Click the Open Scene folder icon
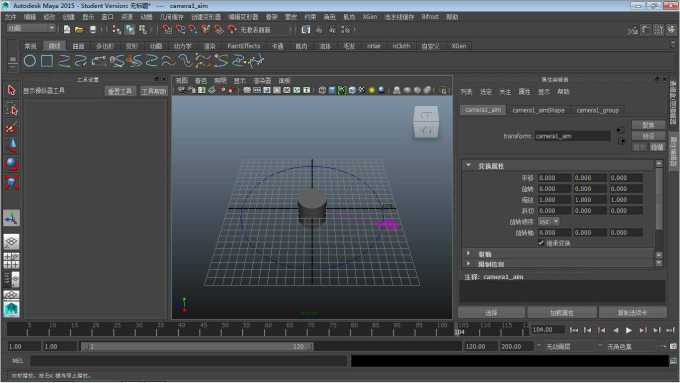The height and width of the screenshot is (383, 680). (x=79, y=29)
